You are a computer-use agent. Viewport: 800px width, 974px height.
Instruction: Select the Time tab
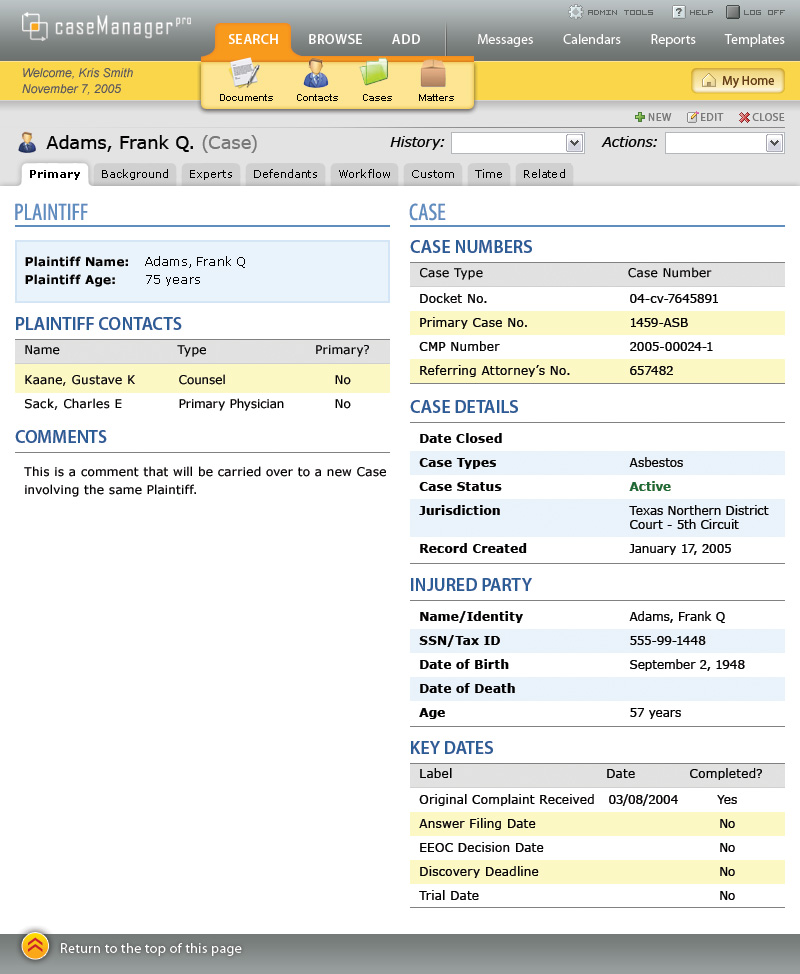(x=489, y=174)
